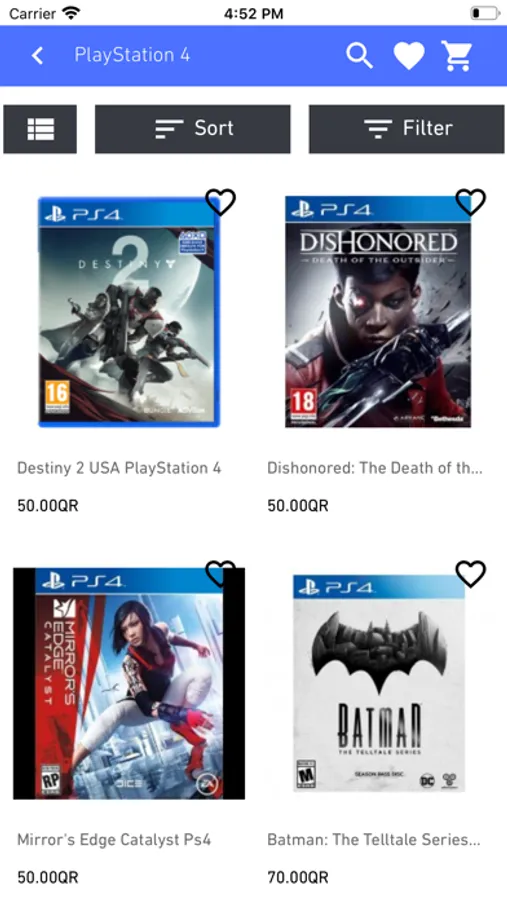Tap the back arrow in the header
507x900 pixels.
(x=37, y=56)
